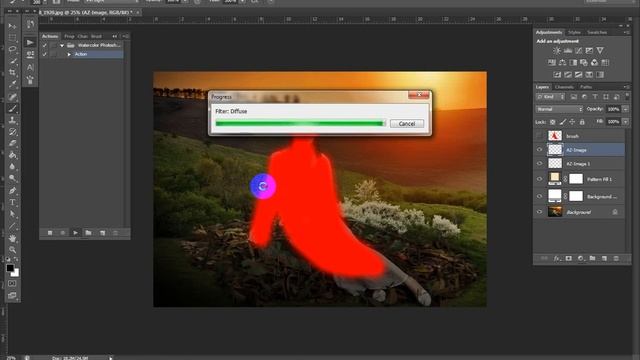Image resolution: width=640 pixels, height=360 pixels.
Task: Open the Adjustments panel menu
Action: [x=626, y=32]
